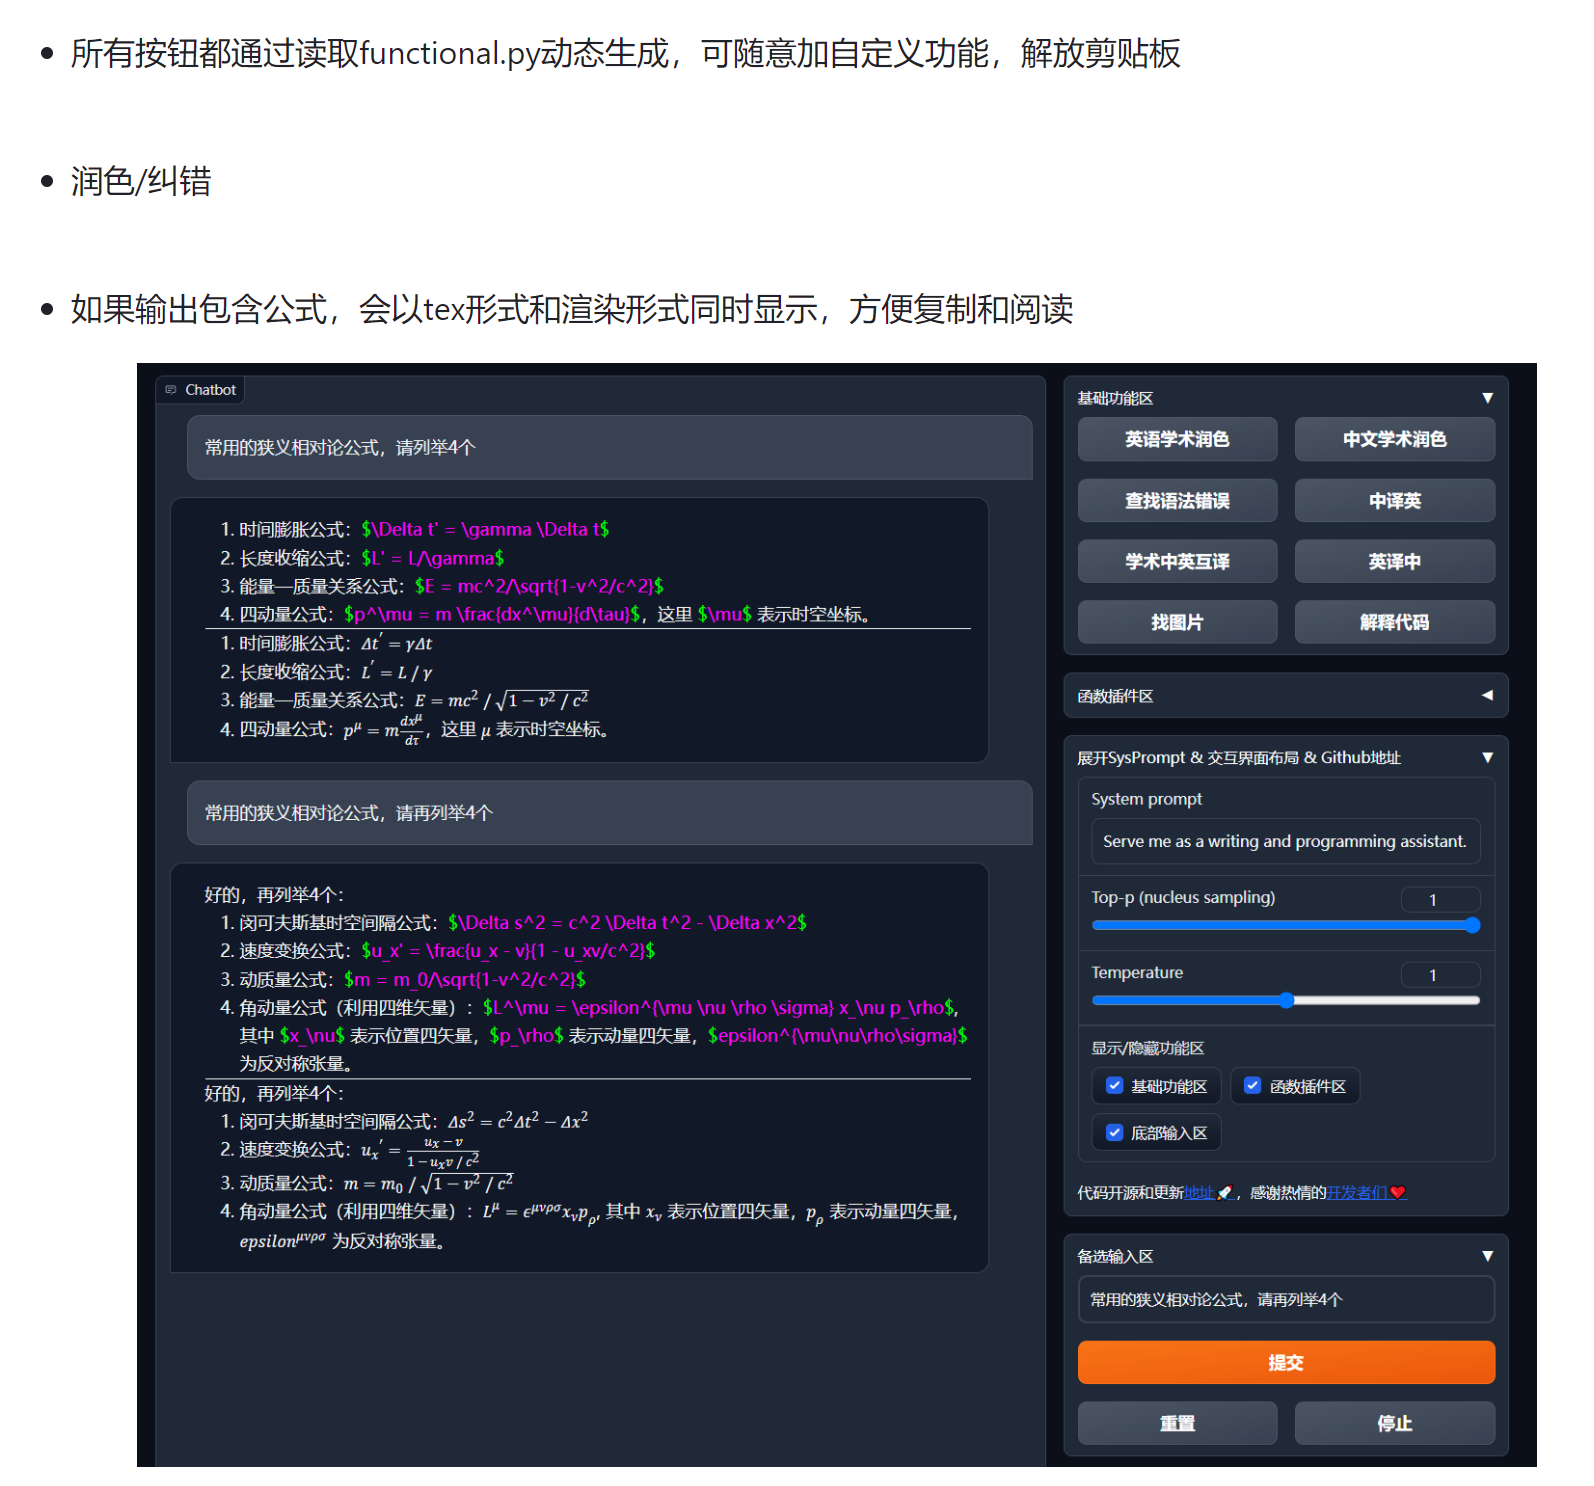1594x1486 pixels.
Task: Run the 查找语法错误 function
Action: click(x=1177, y=500)
